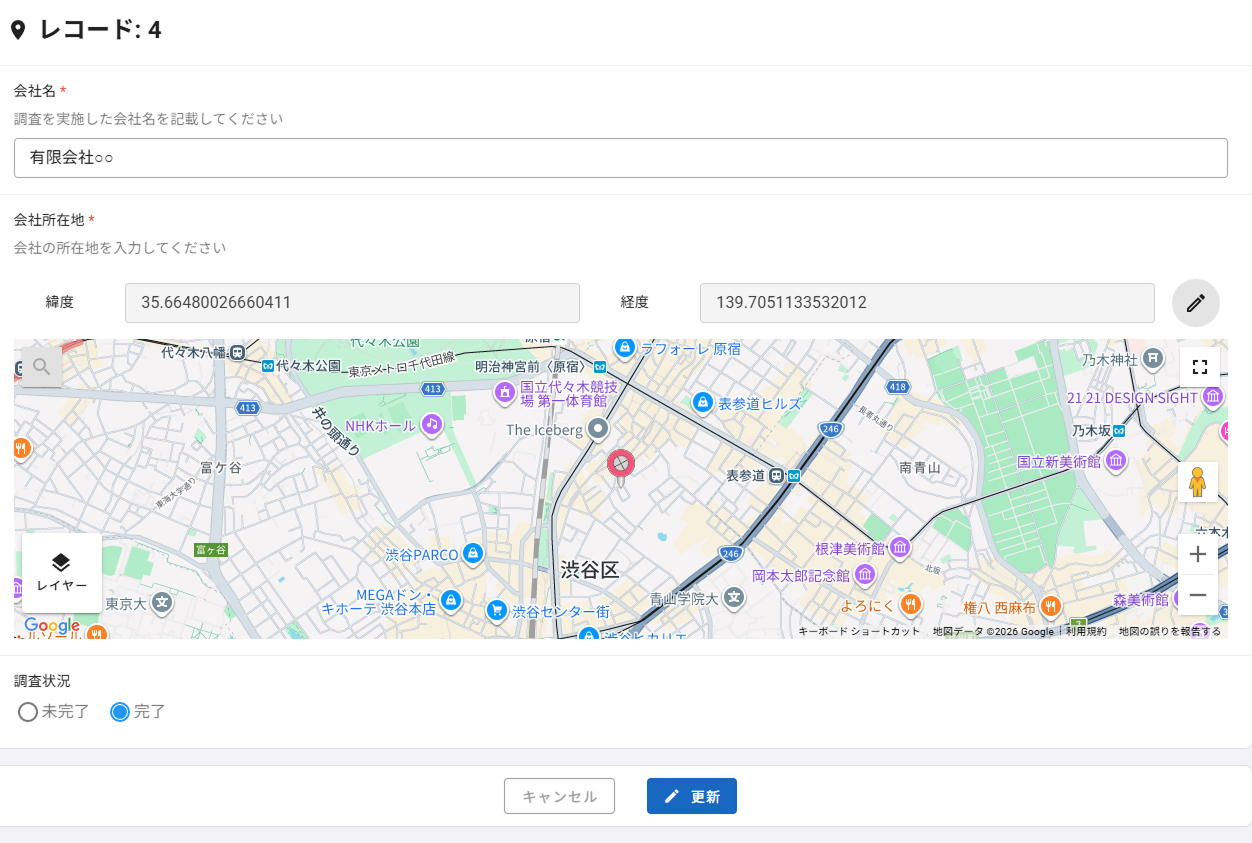
Task: Click 地図の誤りを報告する link
Action: point(1169,632)
